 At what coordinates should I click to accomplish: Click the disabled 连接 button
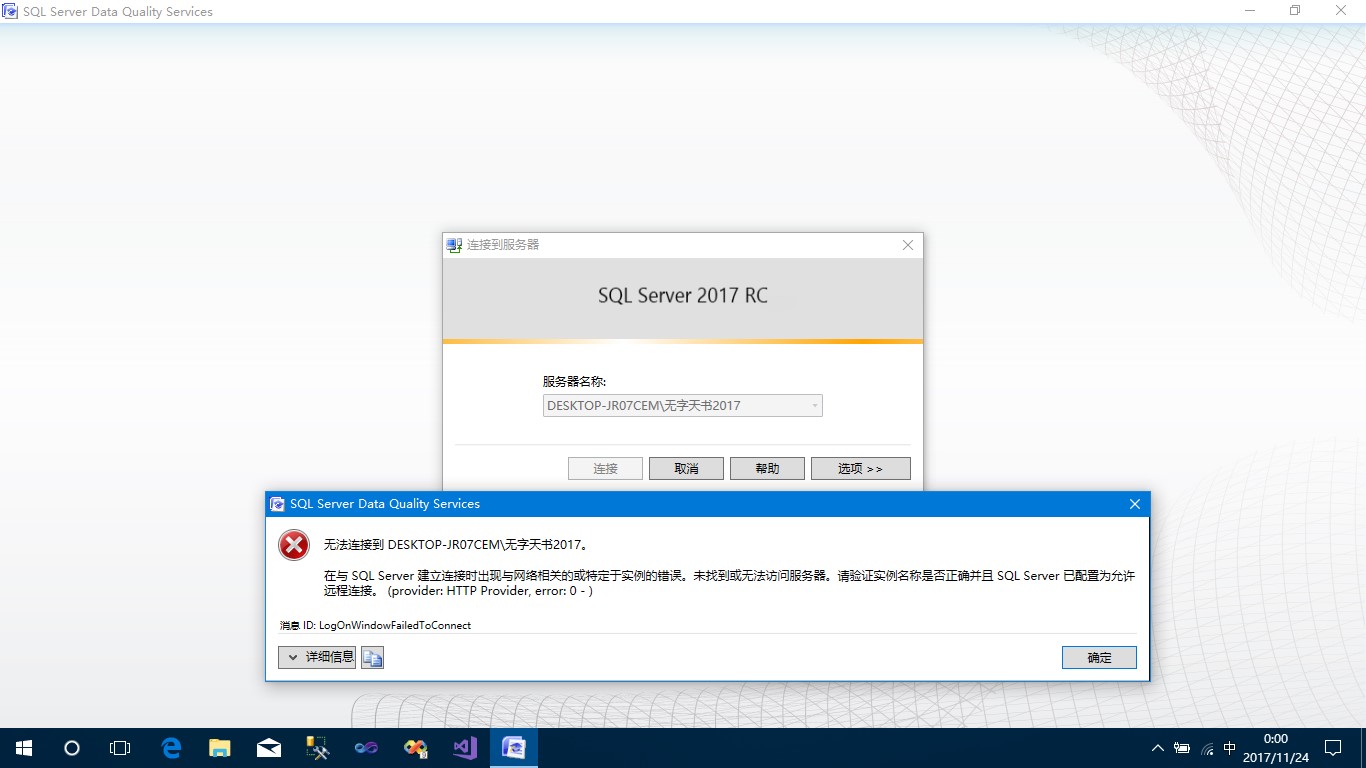point(605,468)
